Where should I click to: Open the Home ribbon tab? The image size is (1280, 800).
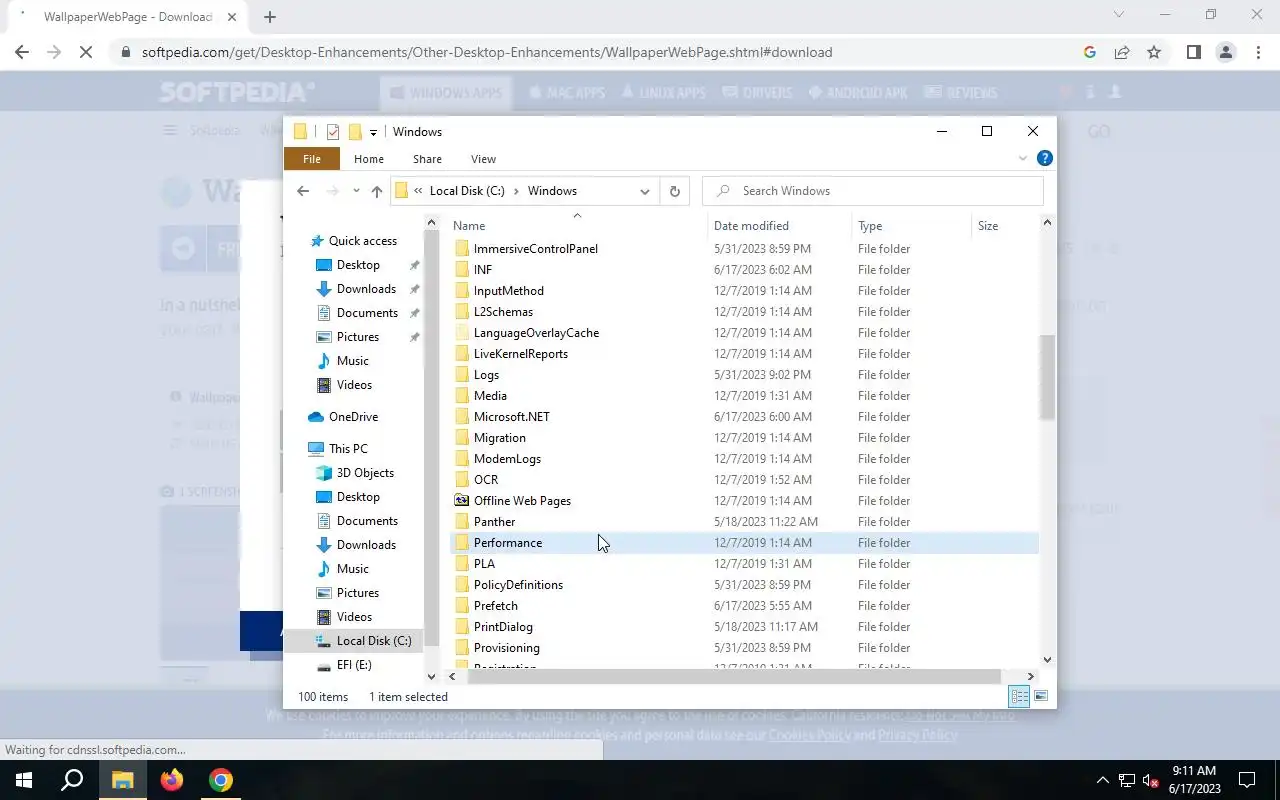[x=369, y=159]
